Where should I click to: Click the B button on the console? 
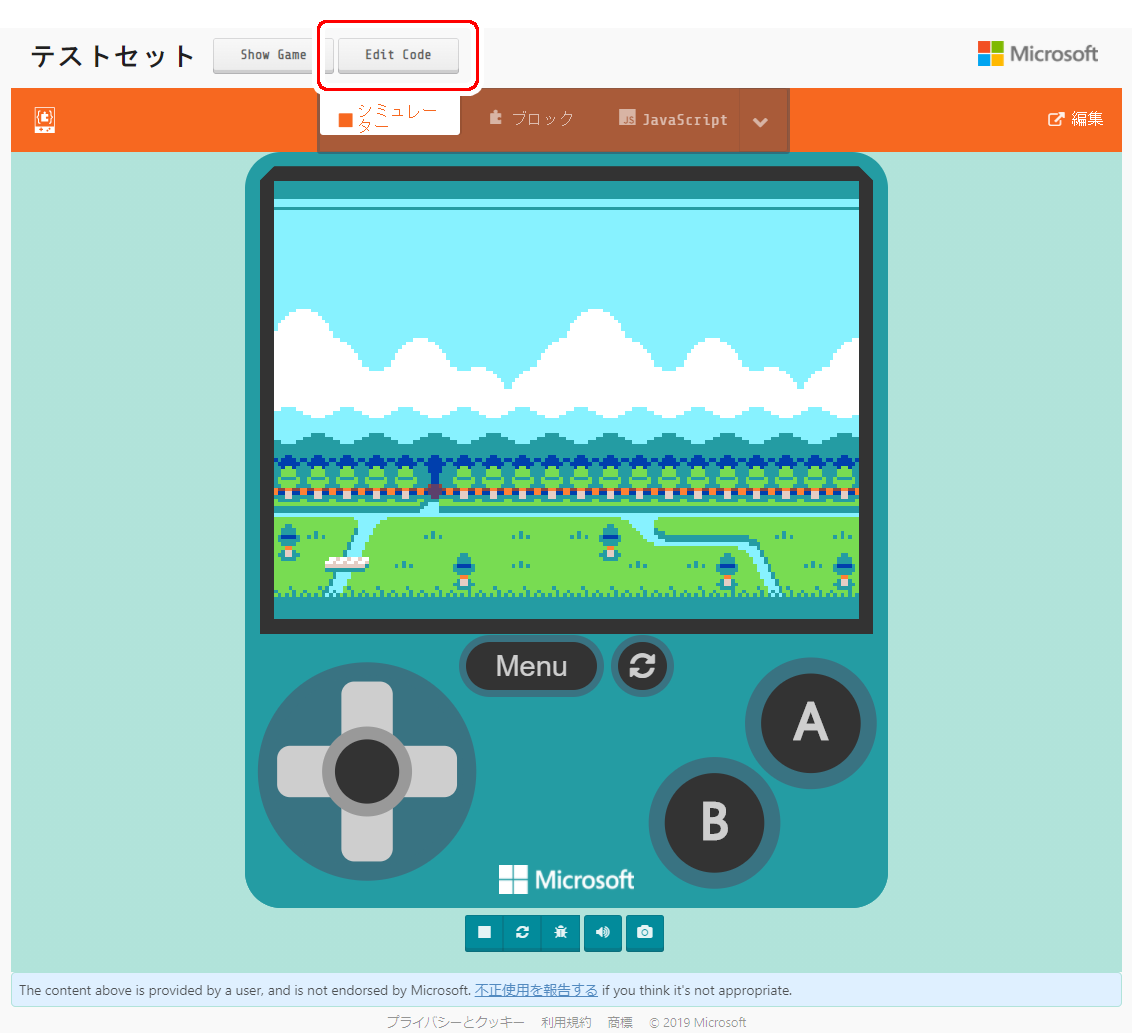(x=714, y=822)
